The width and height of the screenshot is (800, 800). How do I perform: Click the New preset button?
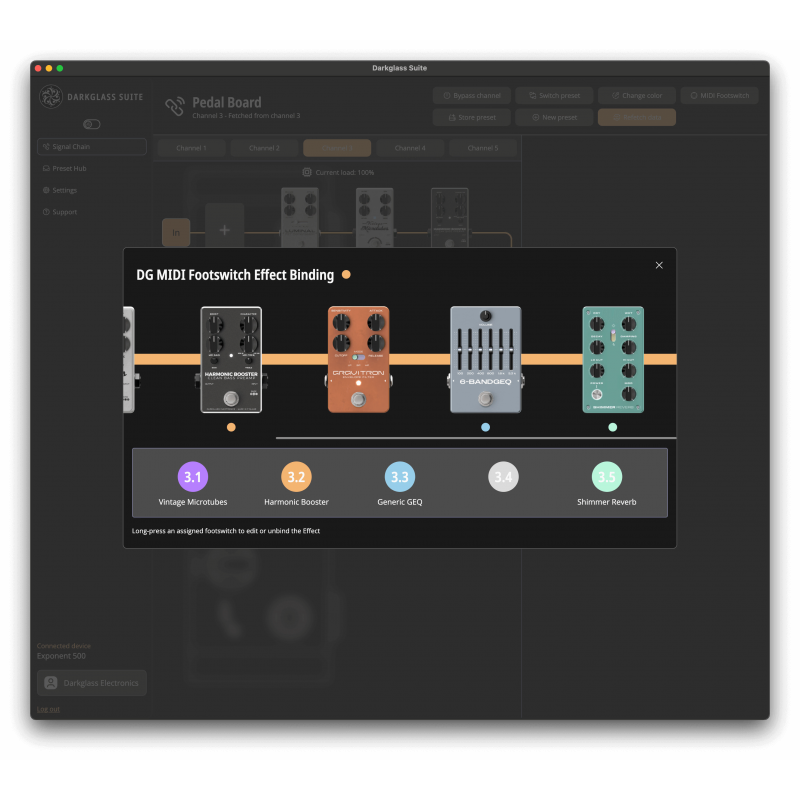[x=554, y=117]
